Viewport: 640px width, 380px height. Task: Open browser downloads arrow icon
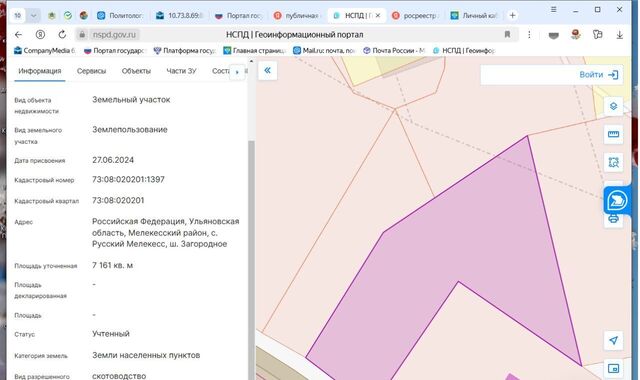coord(620,35)
